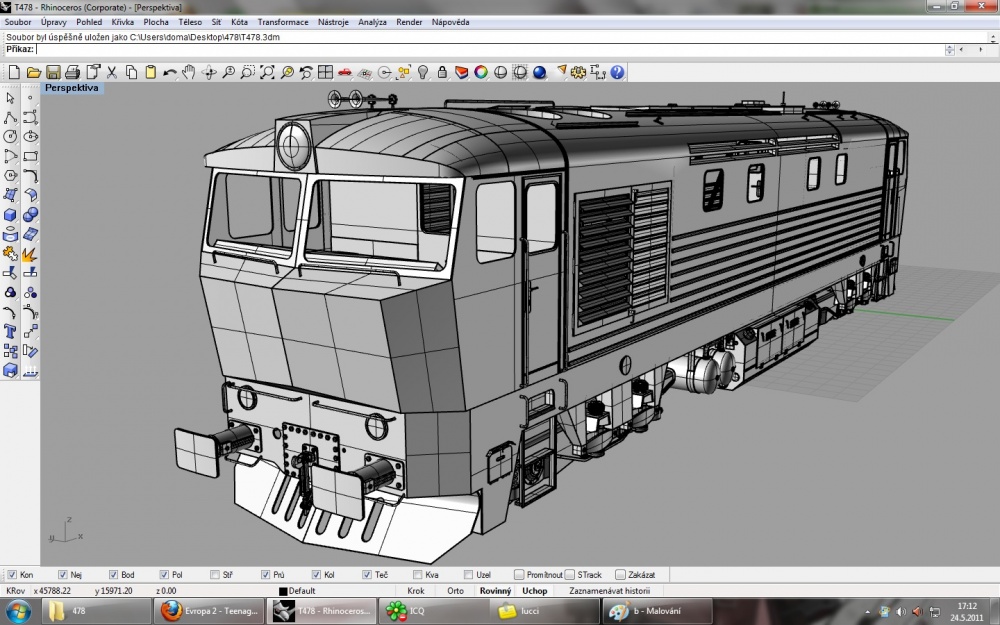Screen dimensions: 1000x625
Task: Open Rhino options with the gear icon
Action: point(578,72)
